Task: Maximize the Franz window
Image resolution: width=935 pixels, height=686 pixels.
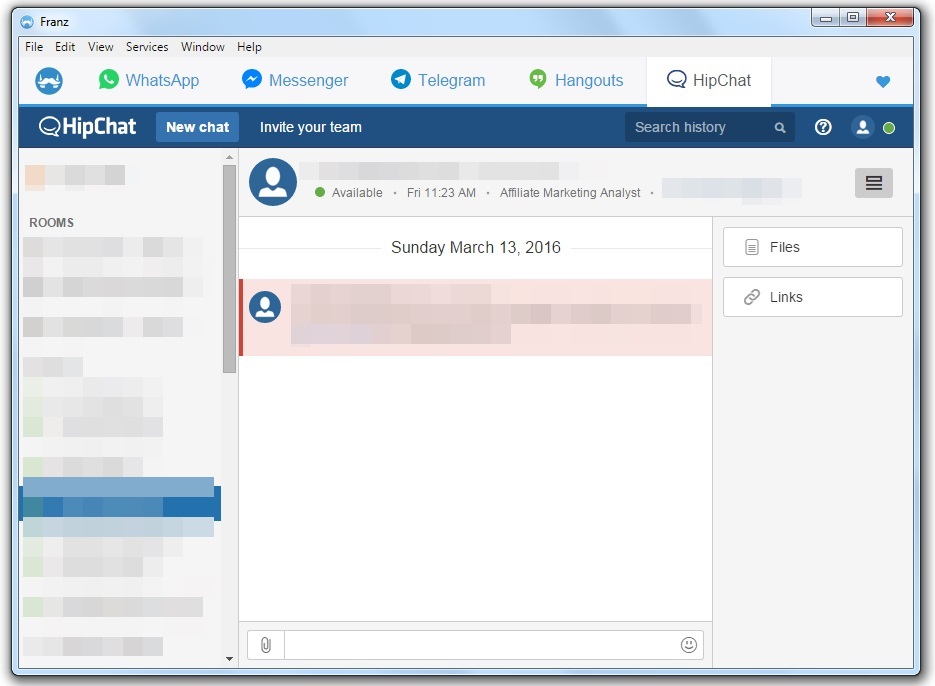Action: pyautogui.click(x=853, y=18)
